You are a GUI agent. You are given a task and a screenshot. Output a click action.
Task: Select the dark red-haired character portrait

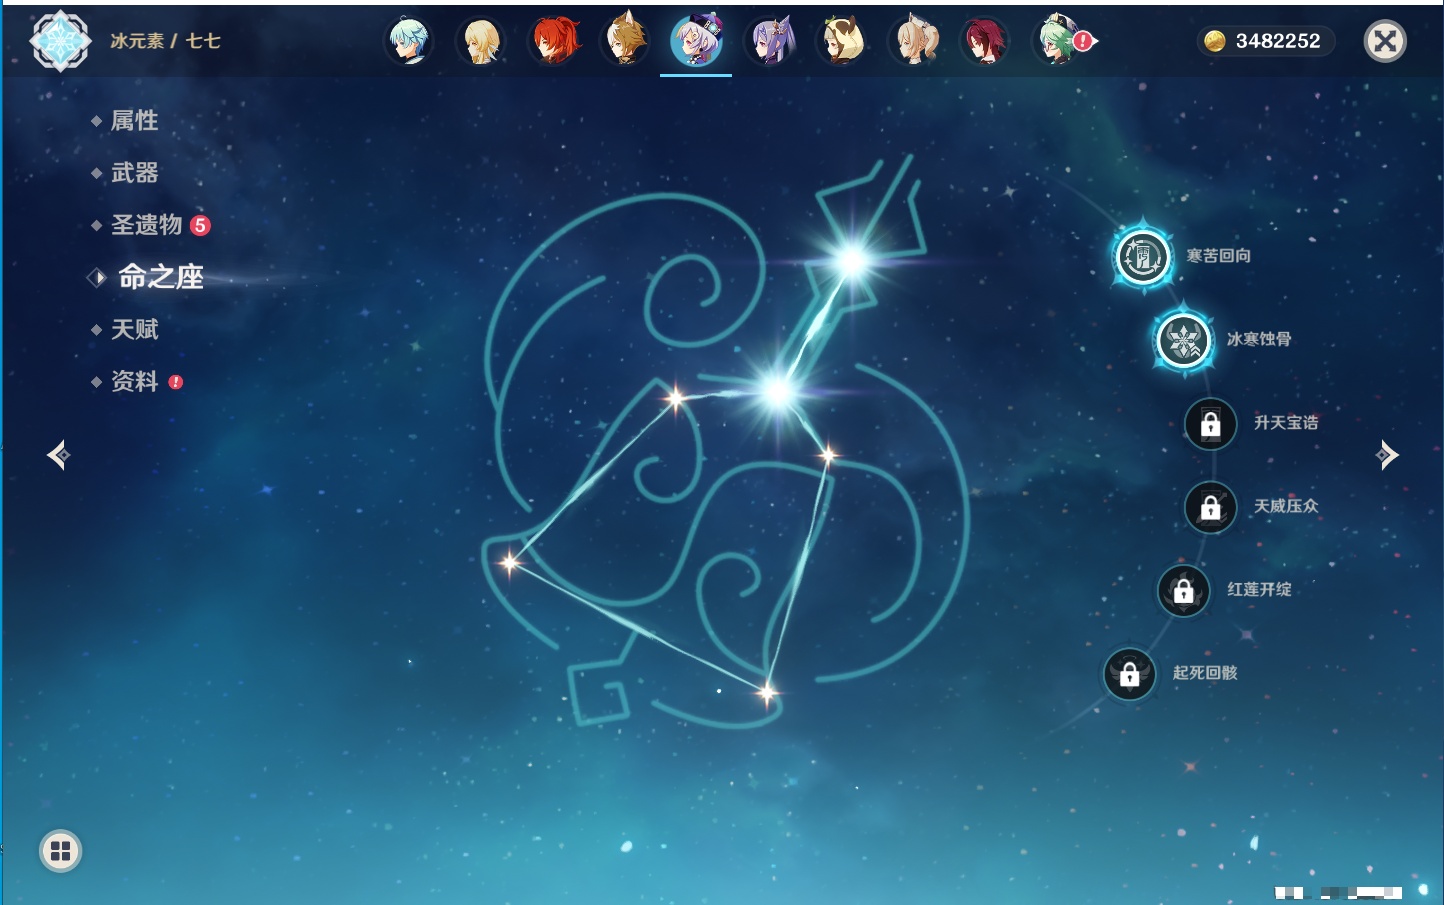click(985, 41)
